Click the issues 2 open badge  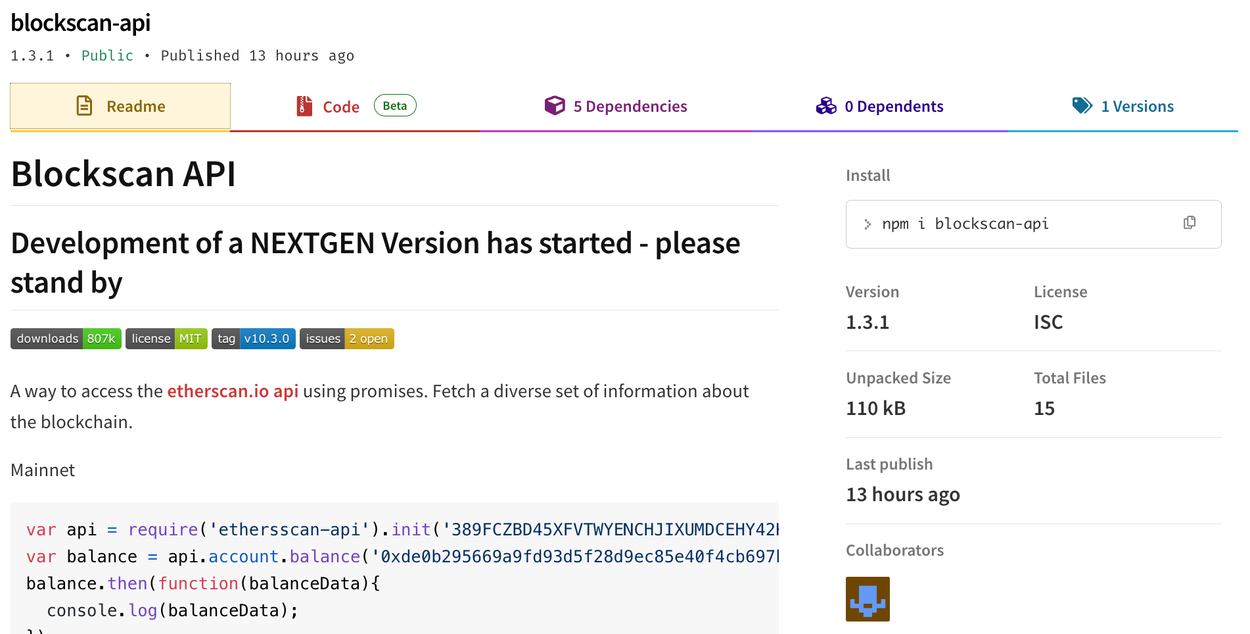point(346,338)
